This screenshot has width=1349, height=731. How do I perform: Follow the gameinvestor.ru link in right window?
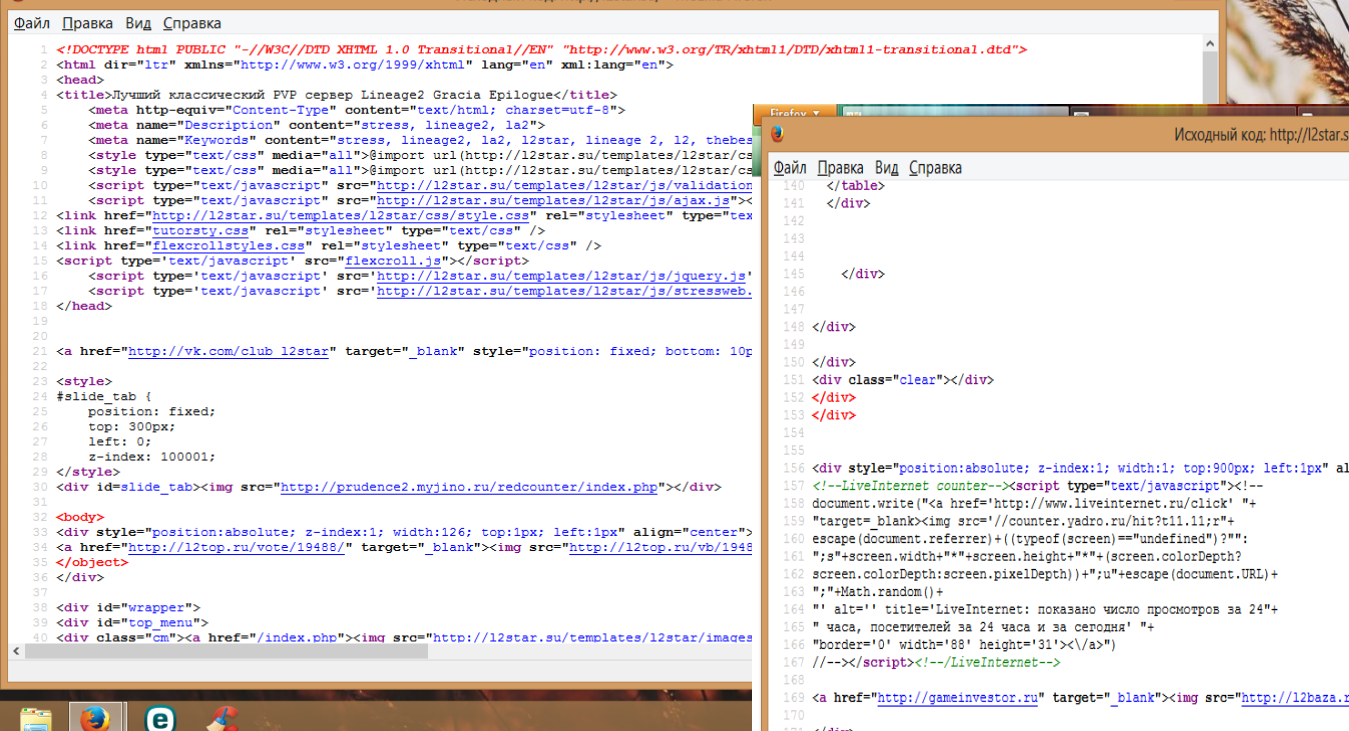tap(960, 697)
